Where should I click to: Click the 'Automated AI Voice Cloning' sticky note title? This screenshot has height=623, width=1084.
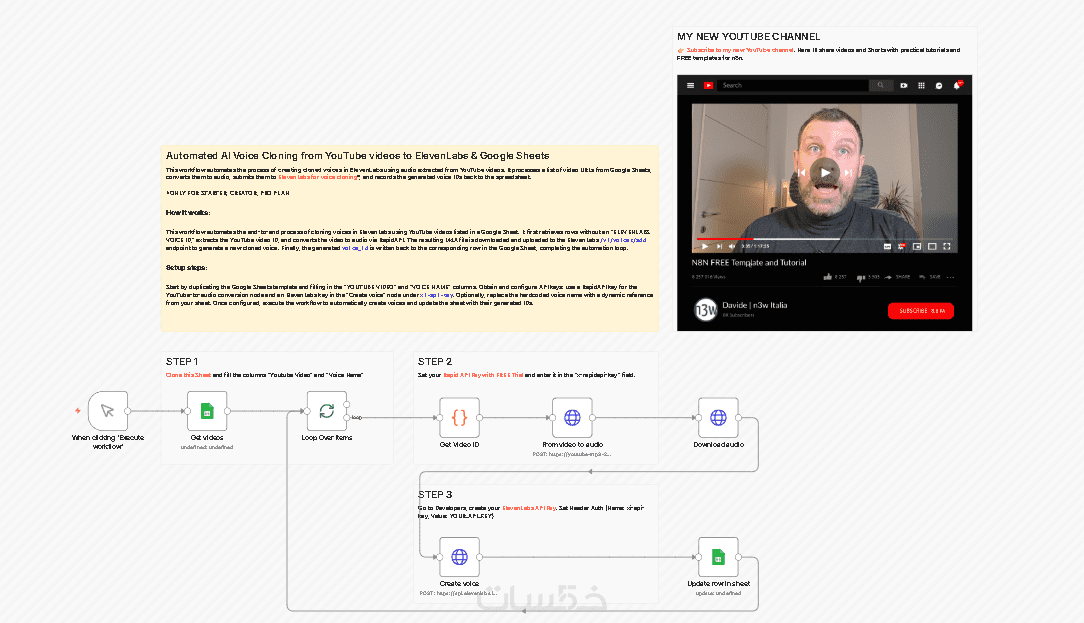pyautogui.click(x=357, y=156)
